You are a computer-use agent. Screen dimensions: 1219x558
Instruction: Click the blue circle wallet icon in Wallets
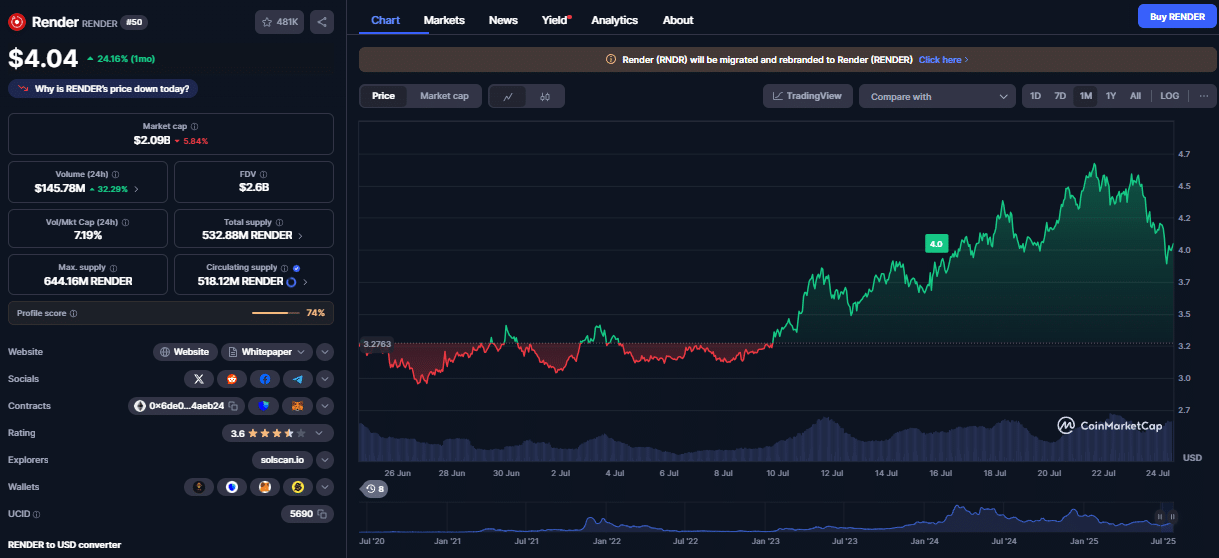(x=232, y=487)
